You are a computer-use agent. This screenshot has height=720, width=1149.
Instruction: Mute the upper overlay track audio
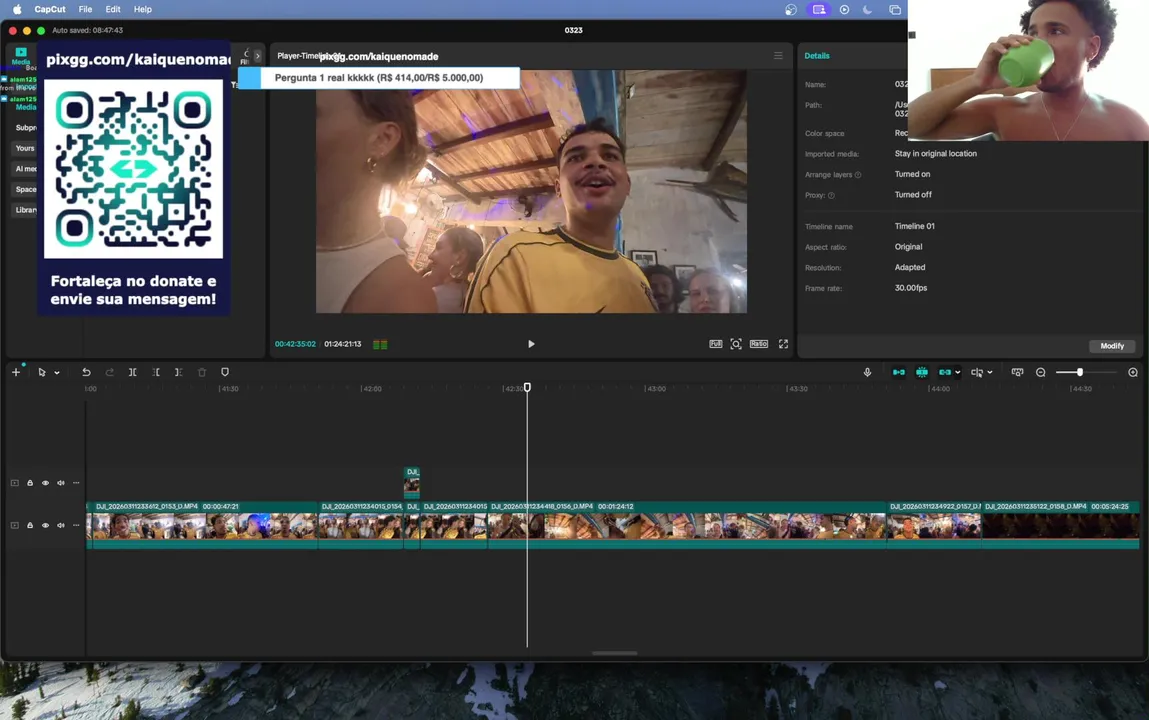61,483
